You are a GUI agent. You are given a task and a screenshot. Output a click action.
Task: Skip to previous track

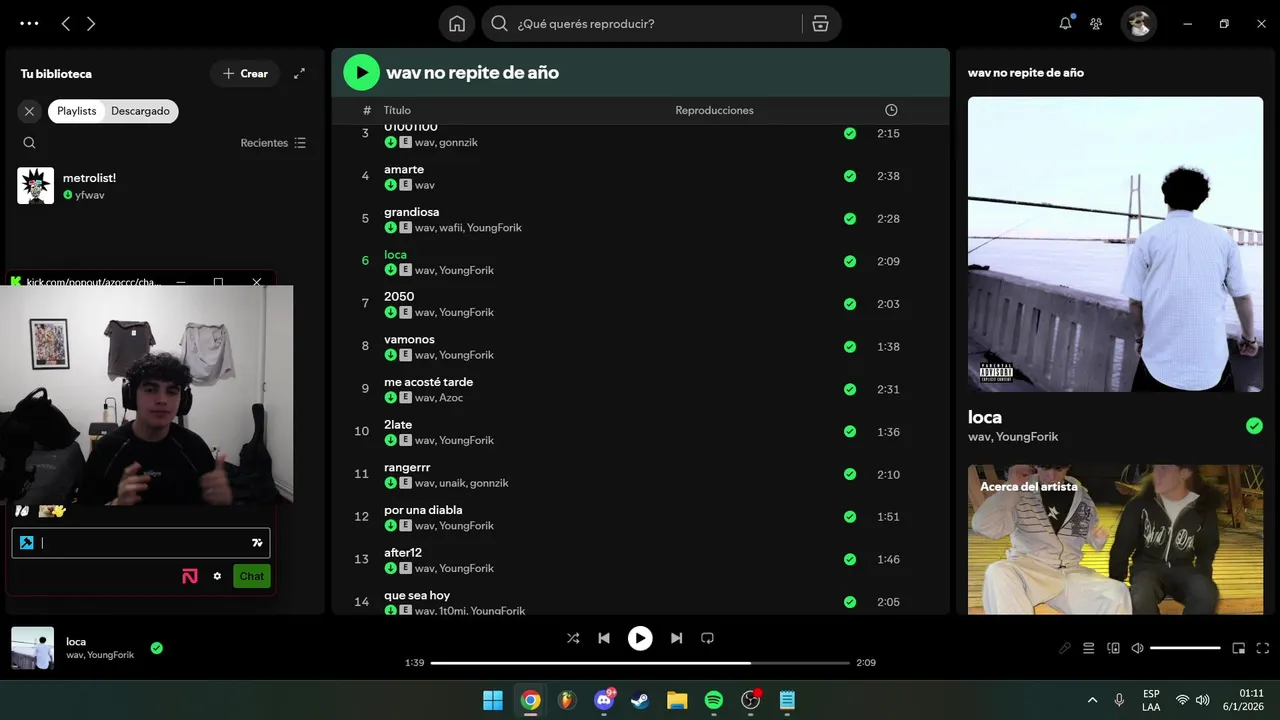(604, 638)
